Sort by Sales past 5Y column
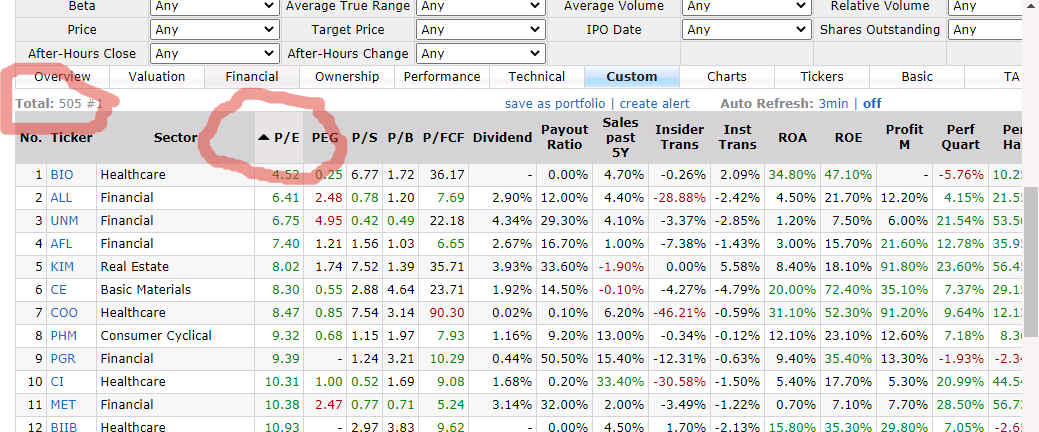Screen dimensions: 1039x432 pos(620,137)
